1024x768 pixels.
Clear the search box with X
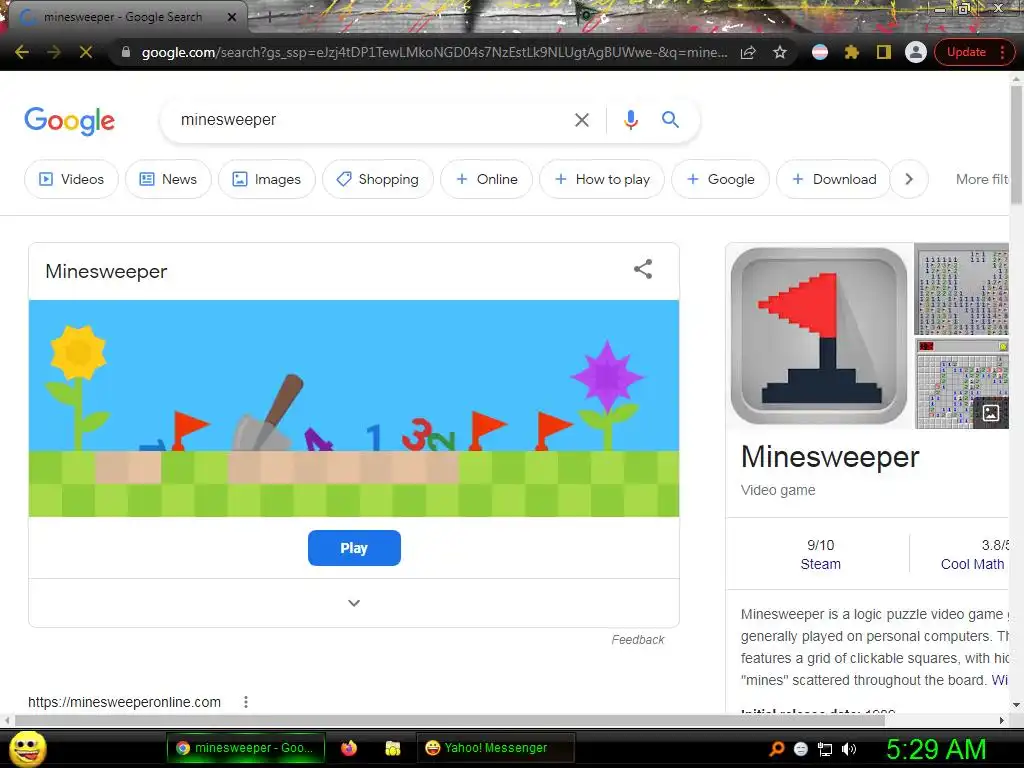(581, 120)
